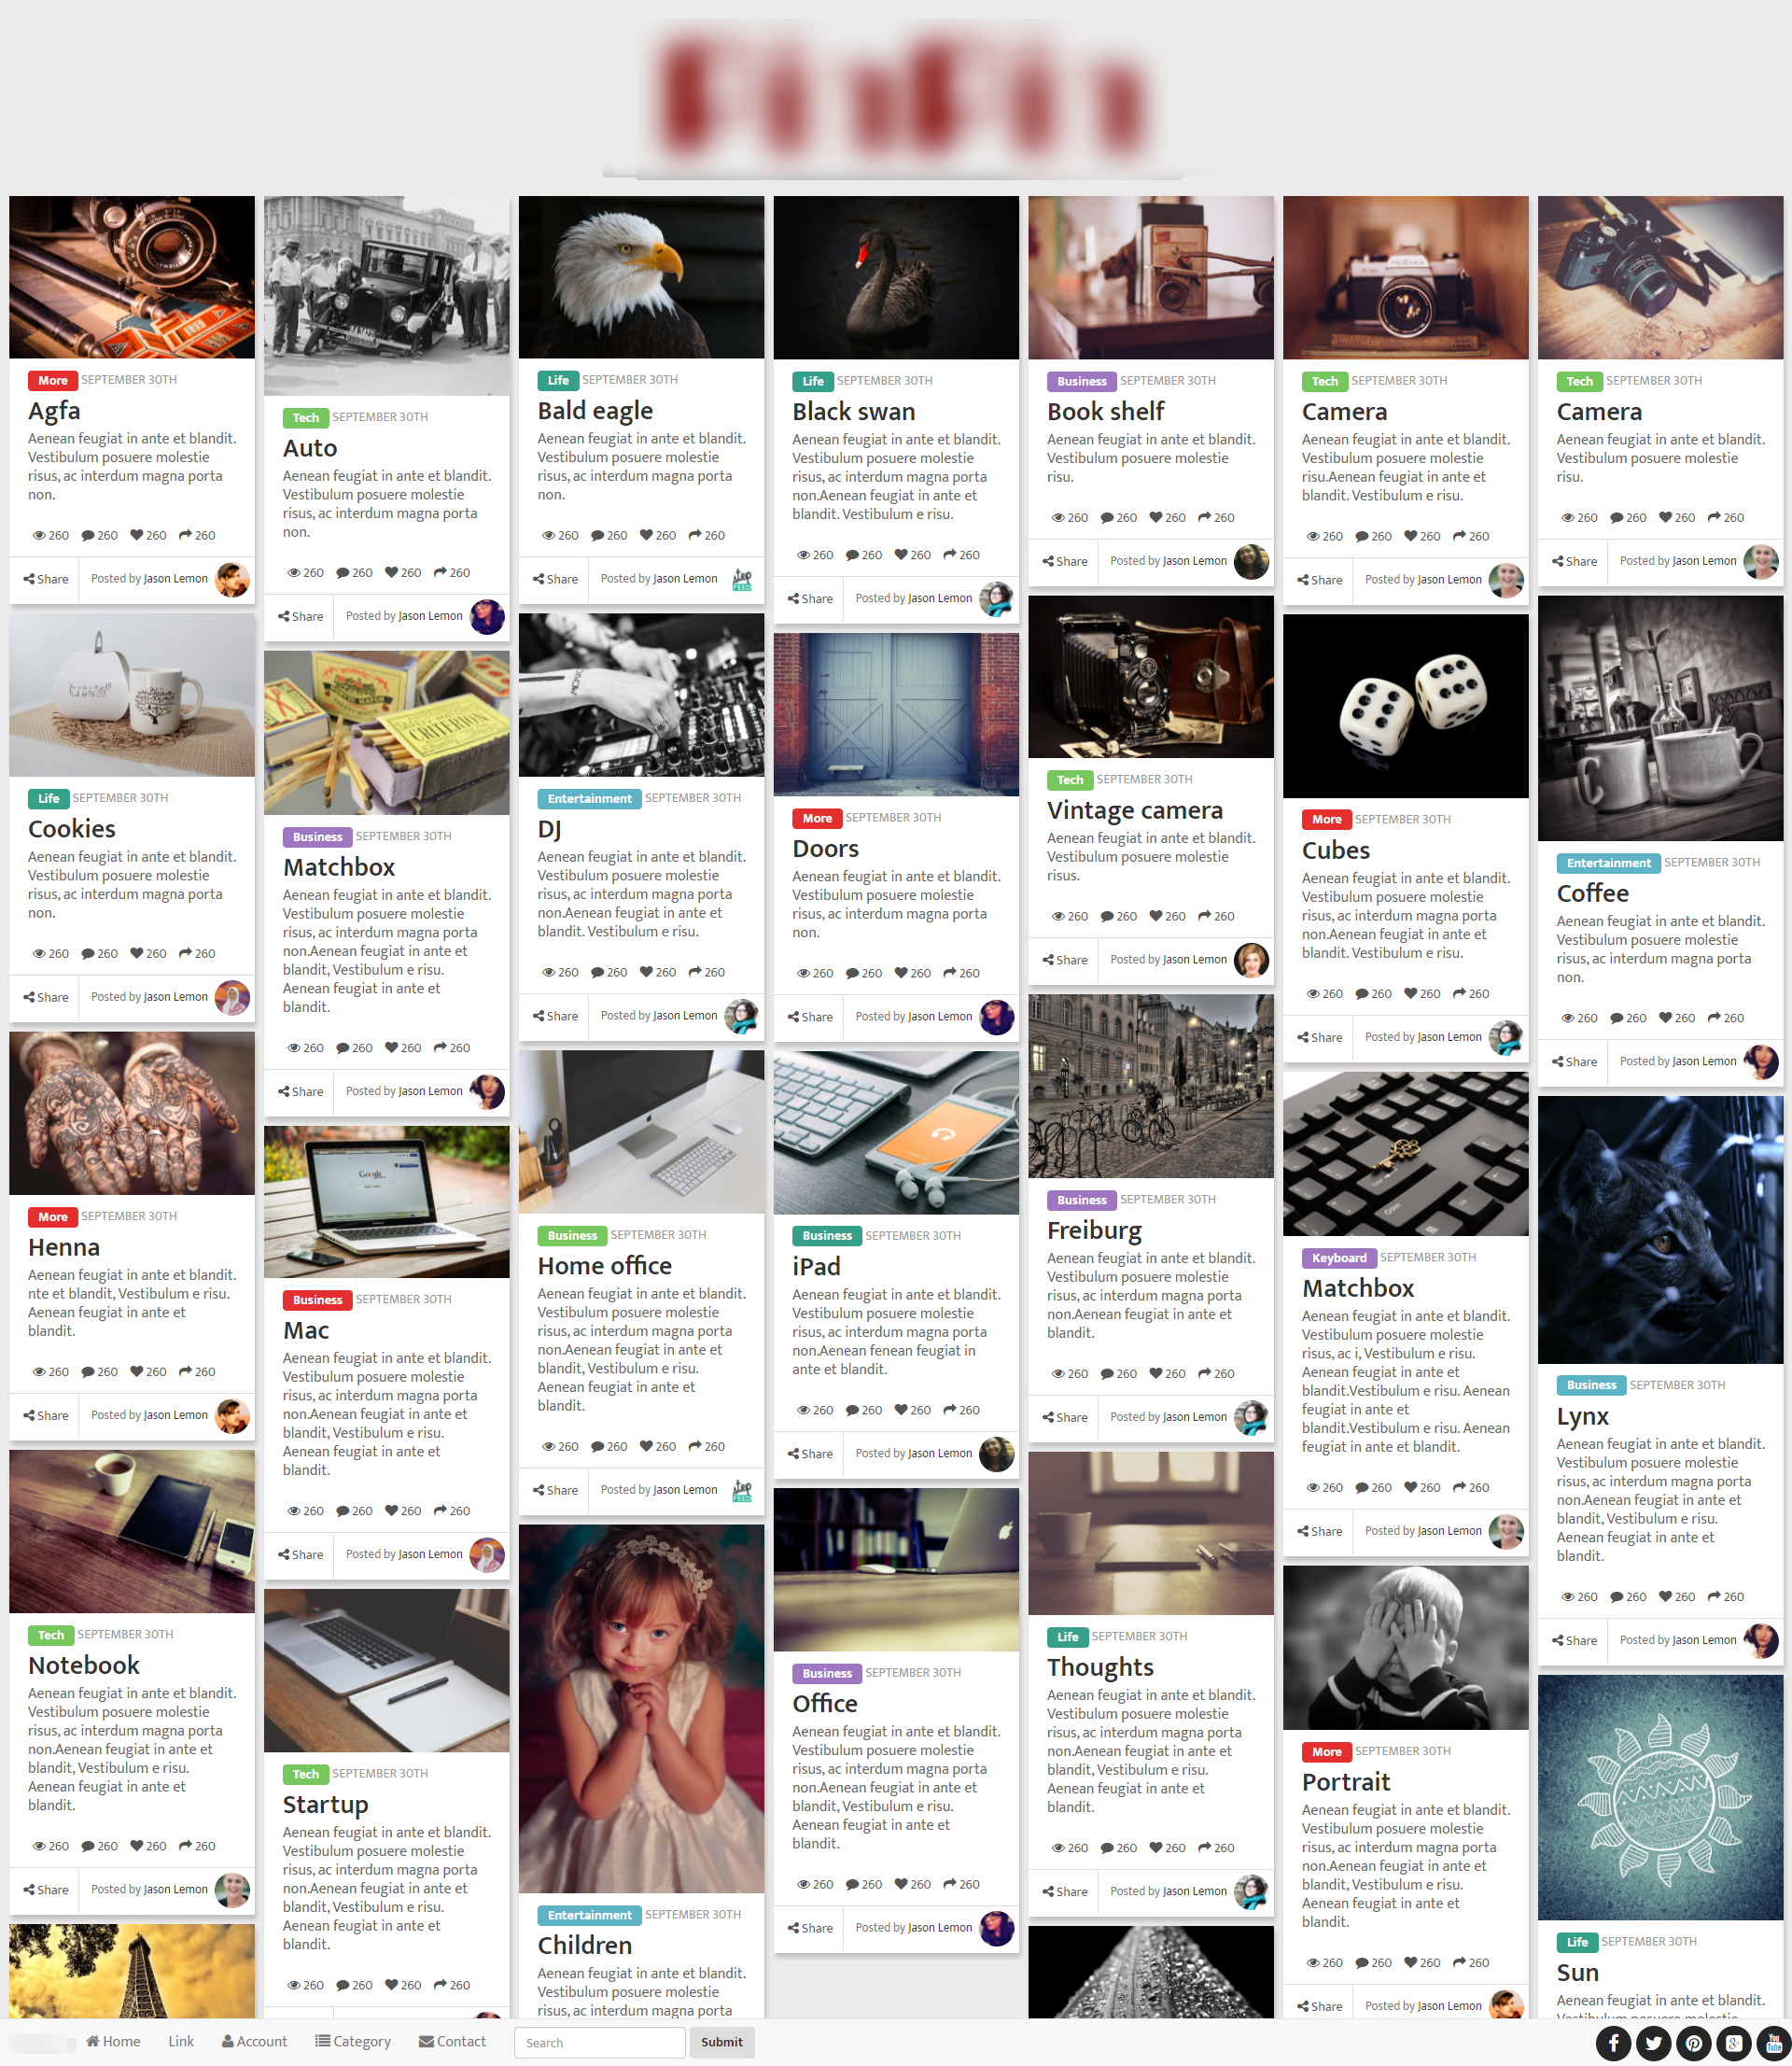Click the Submit search button
Viewport: 1792px width, 2066px height.
coord(721,2042)
